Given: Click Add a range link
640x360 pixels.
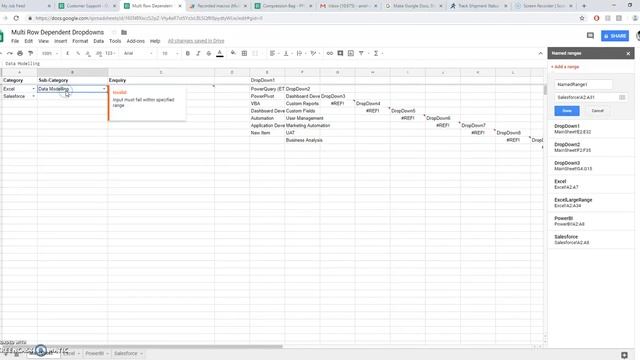Looking at the screenshot, I should (565, 67).
